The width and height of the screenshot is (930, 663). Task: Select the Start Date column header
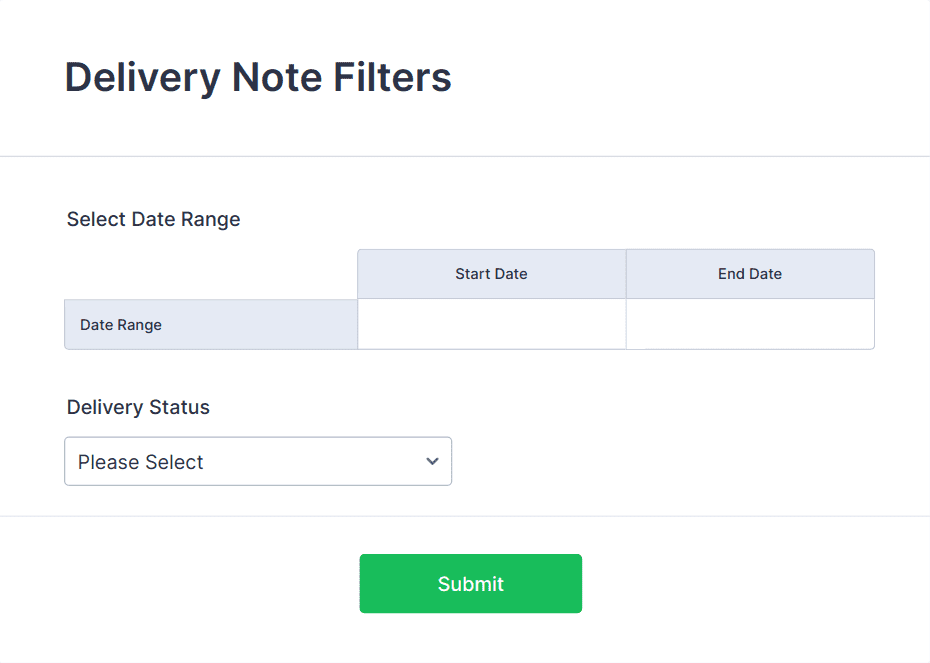[x=491, y=274]
